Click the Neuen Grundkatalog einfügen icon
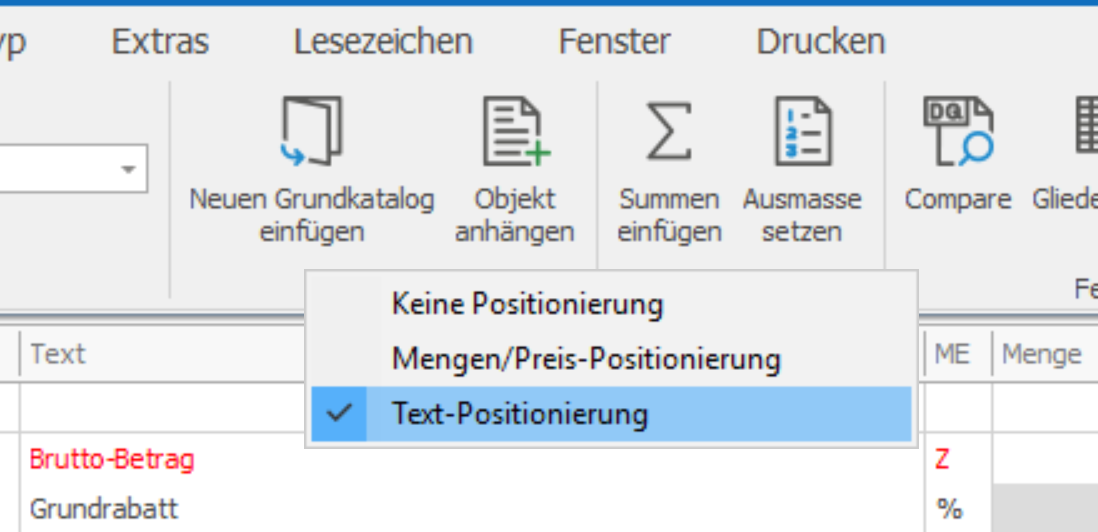The height and width of the screenshot is (532, 1098). (312, 132)
